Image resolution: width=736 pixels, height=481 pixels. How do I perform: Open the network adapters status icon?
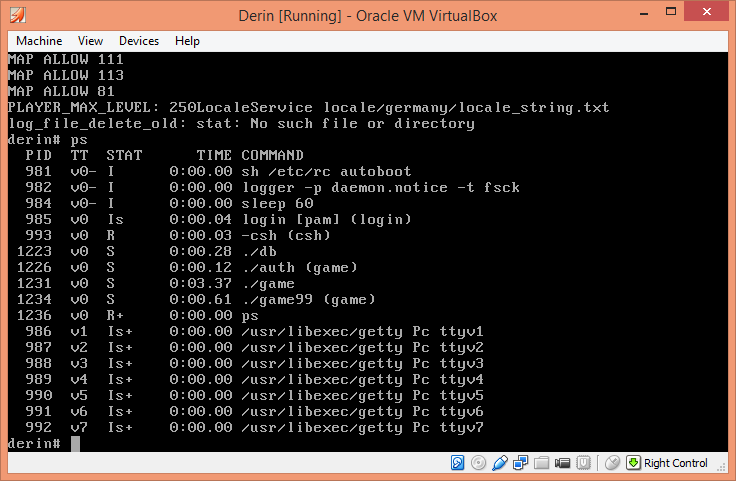[x=520, y=463]
